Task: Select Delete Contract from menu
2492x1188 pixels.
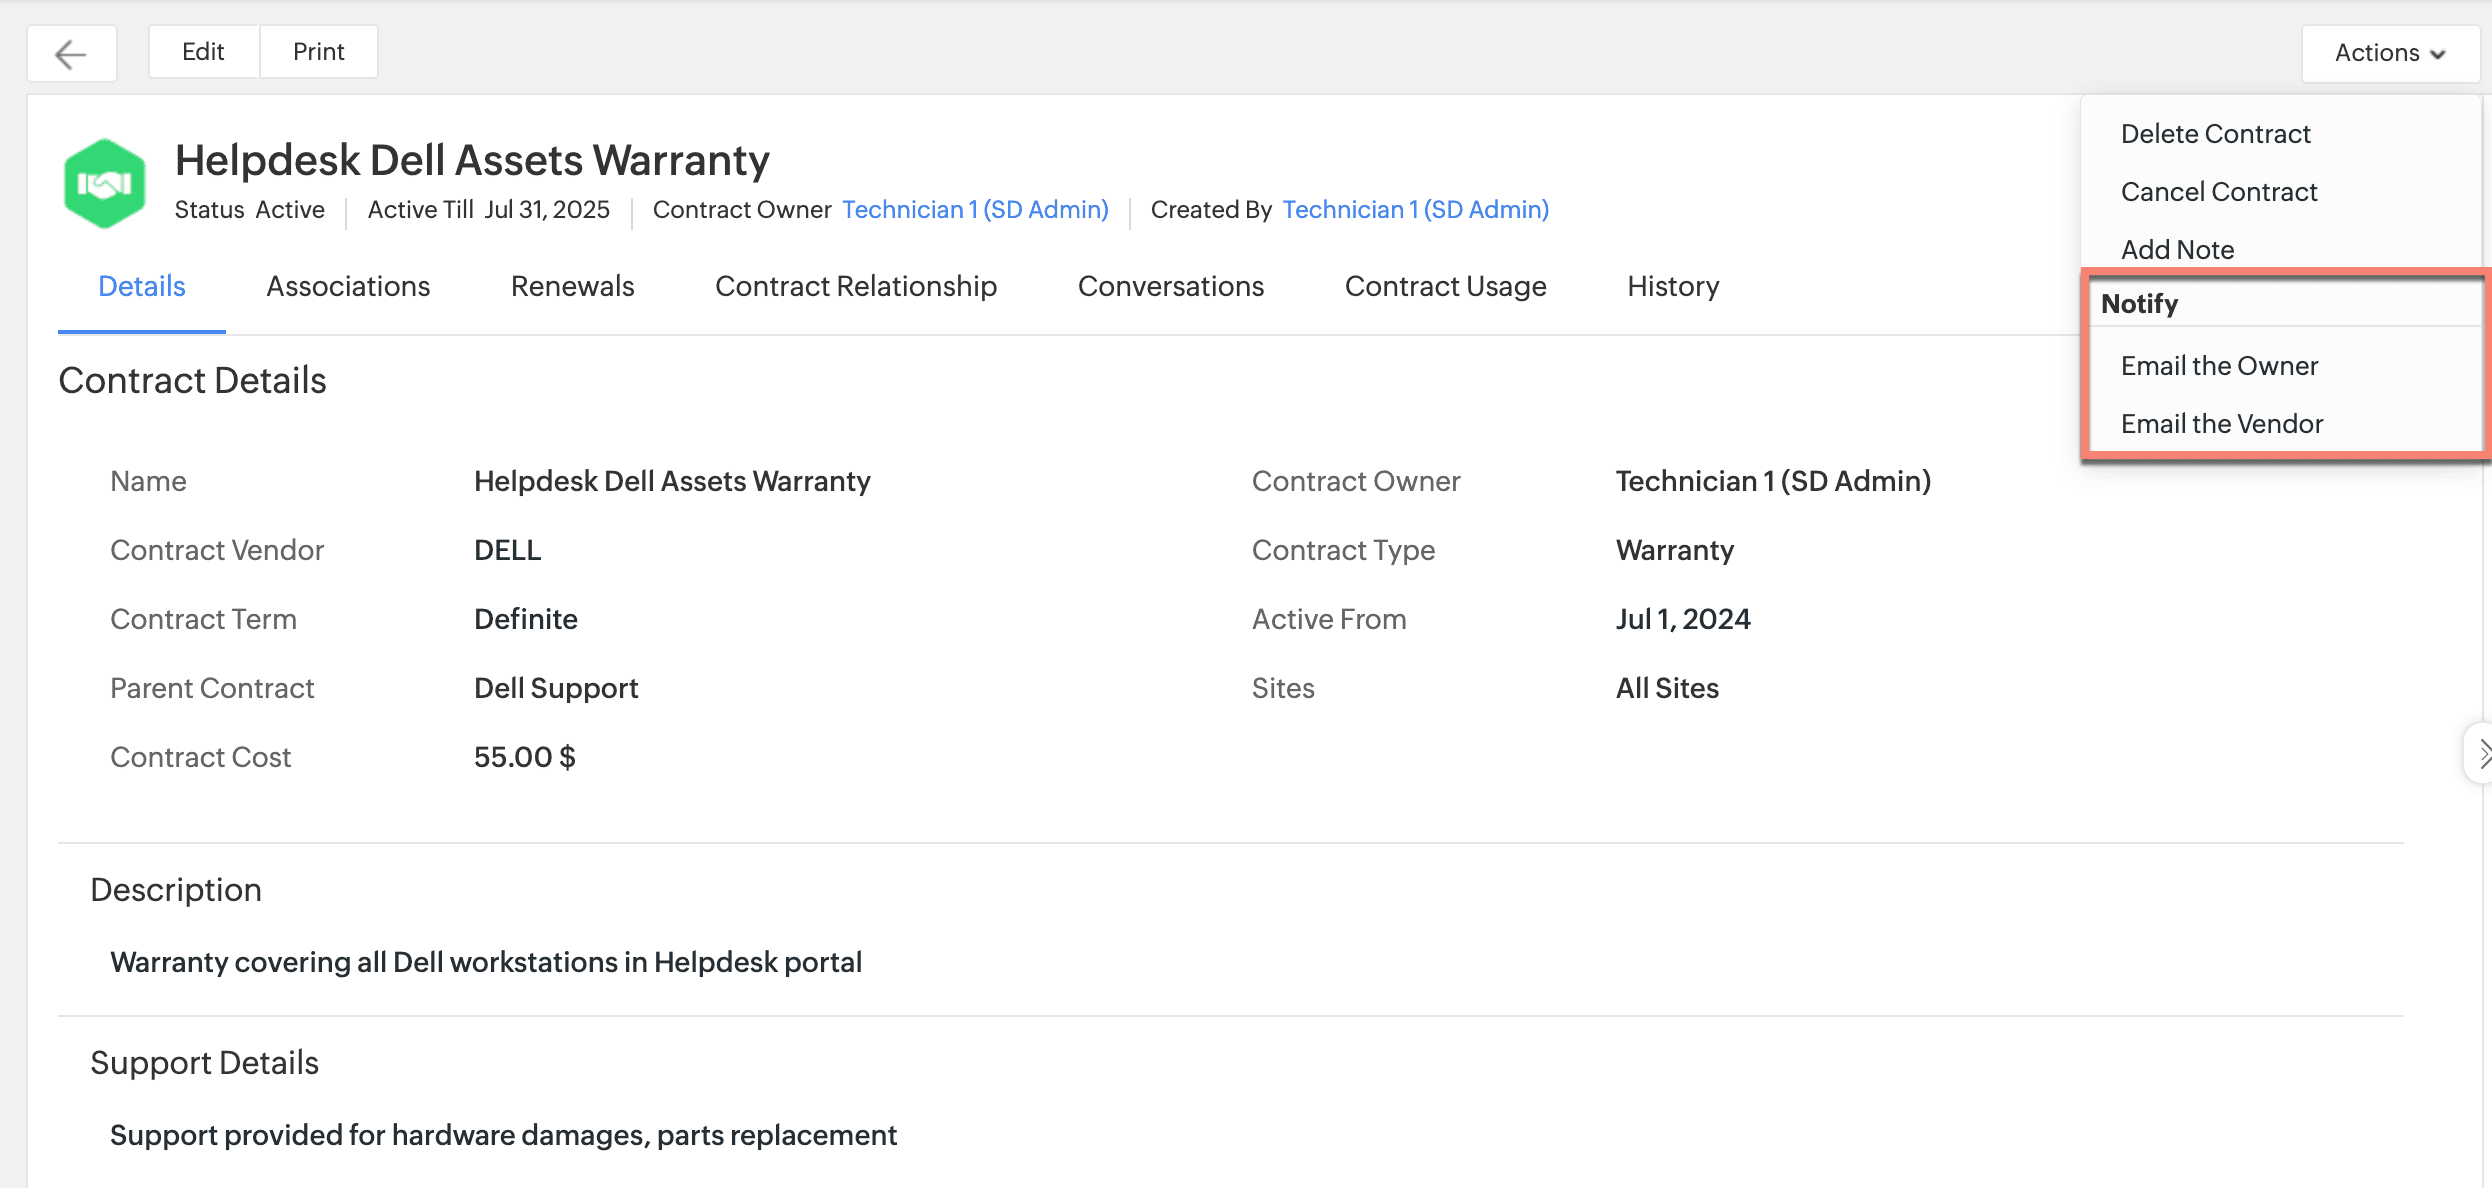Action: click(2215, 134)
